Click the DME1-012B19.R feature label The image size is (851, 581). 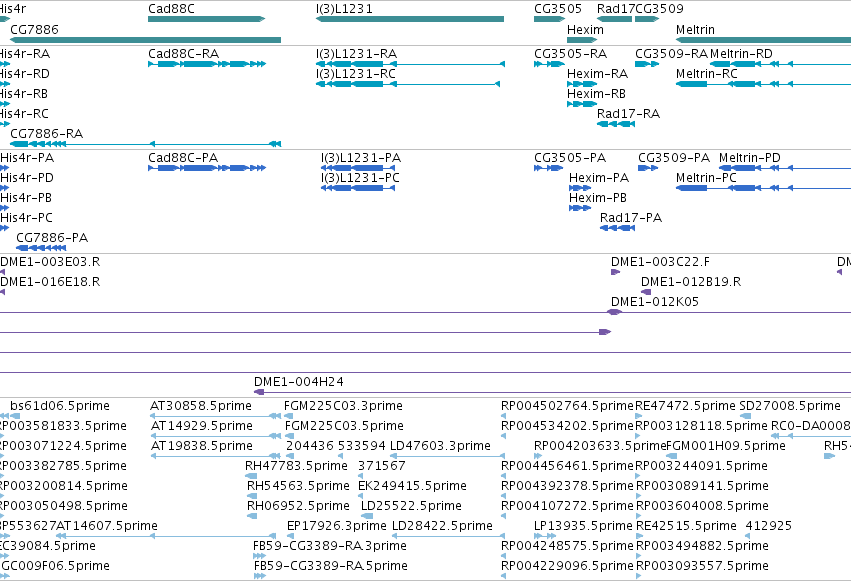[691, 282]
